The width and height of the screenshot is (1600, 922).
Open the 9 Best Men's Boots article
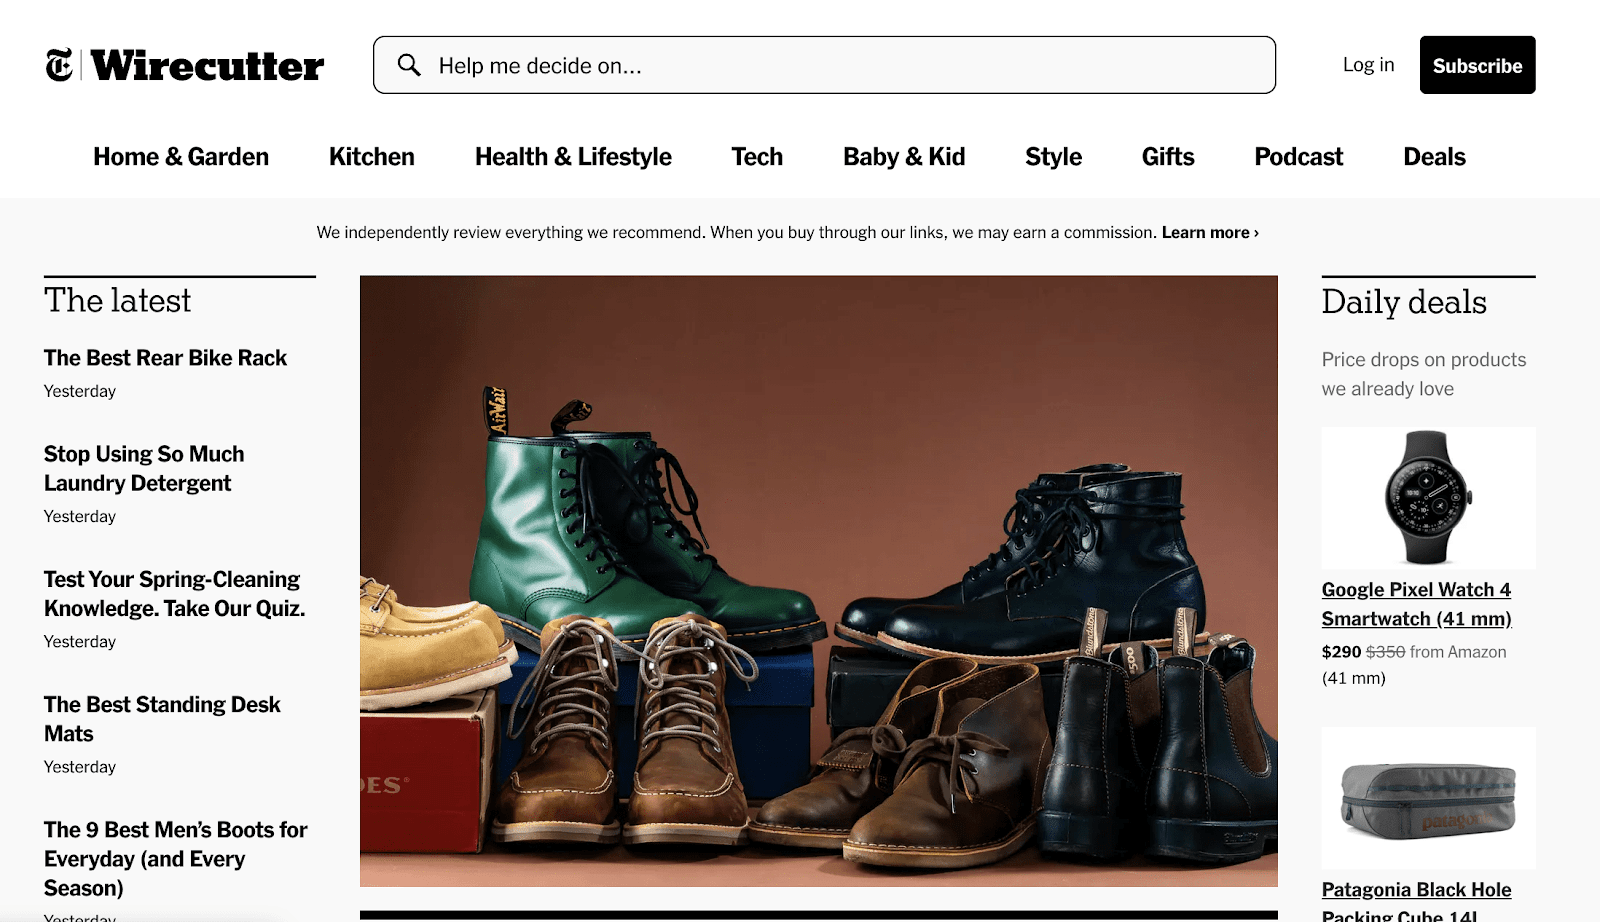pyautogui.click(x=175, y=858)
